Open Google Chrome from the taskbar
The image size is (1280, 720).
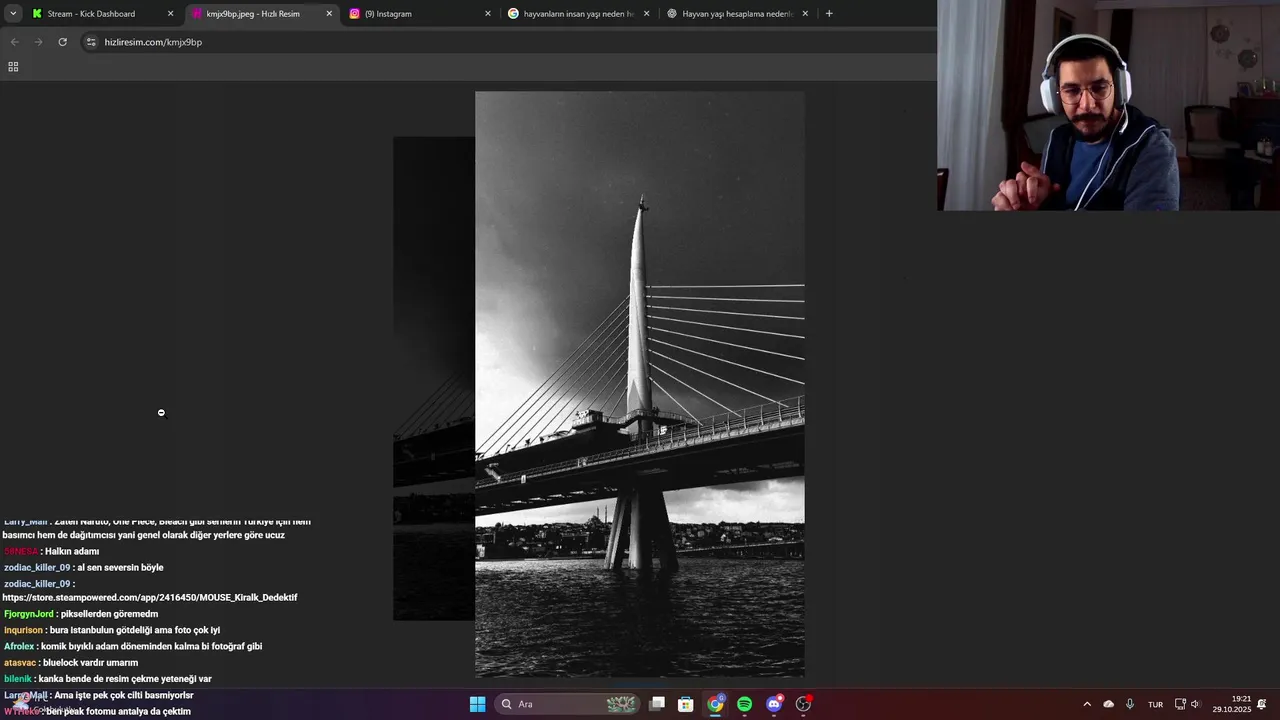[x=715, y=704]
